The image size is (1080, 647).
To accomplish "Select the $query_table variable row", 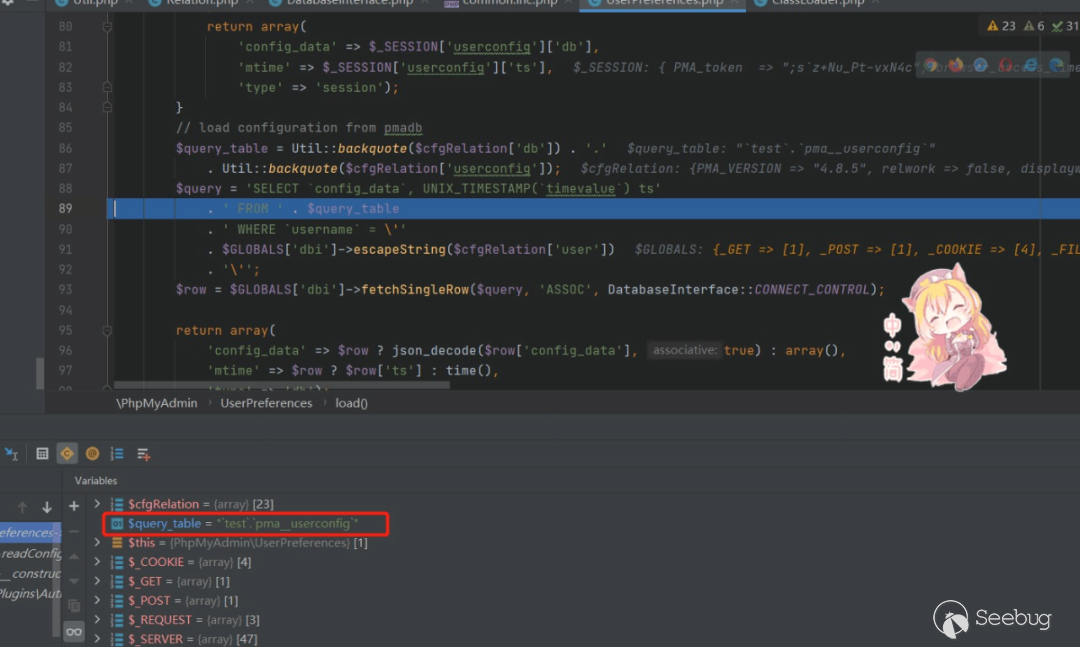I will pos(242,524).
